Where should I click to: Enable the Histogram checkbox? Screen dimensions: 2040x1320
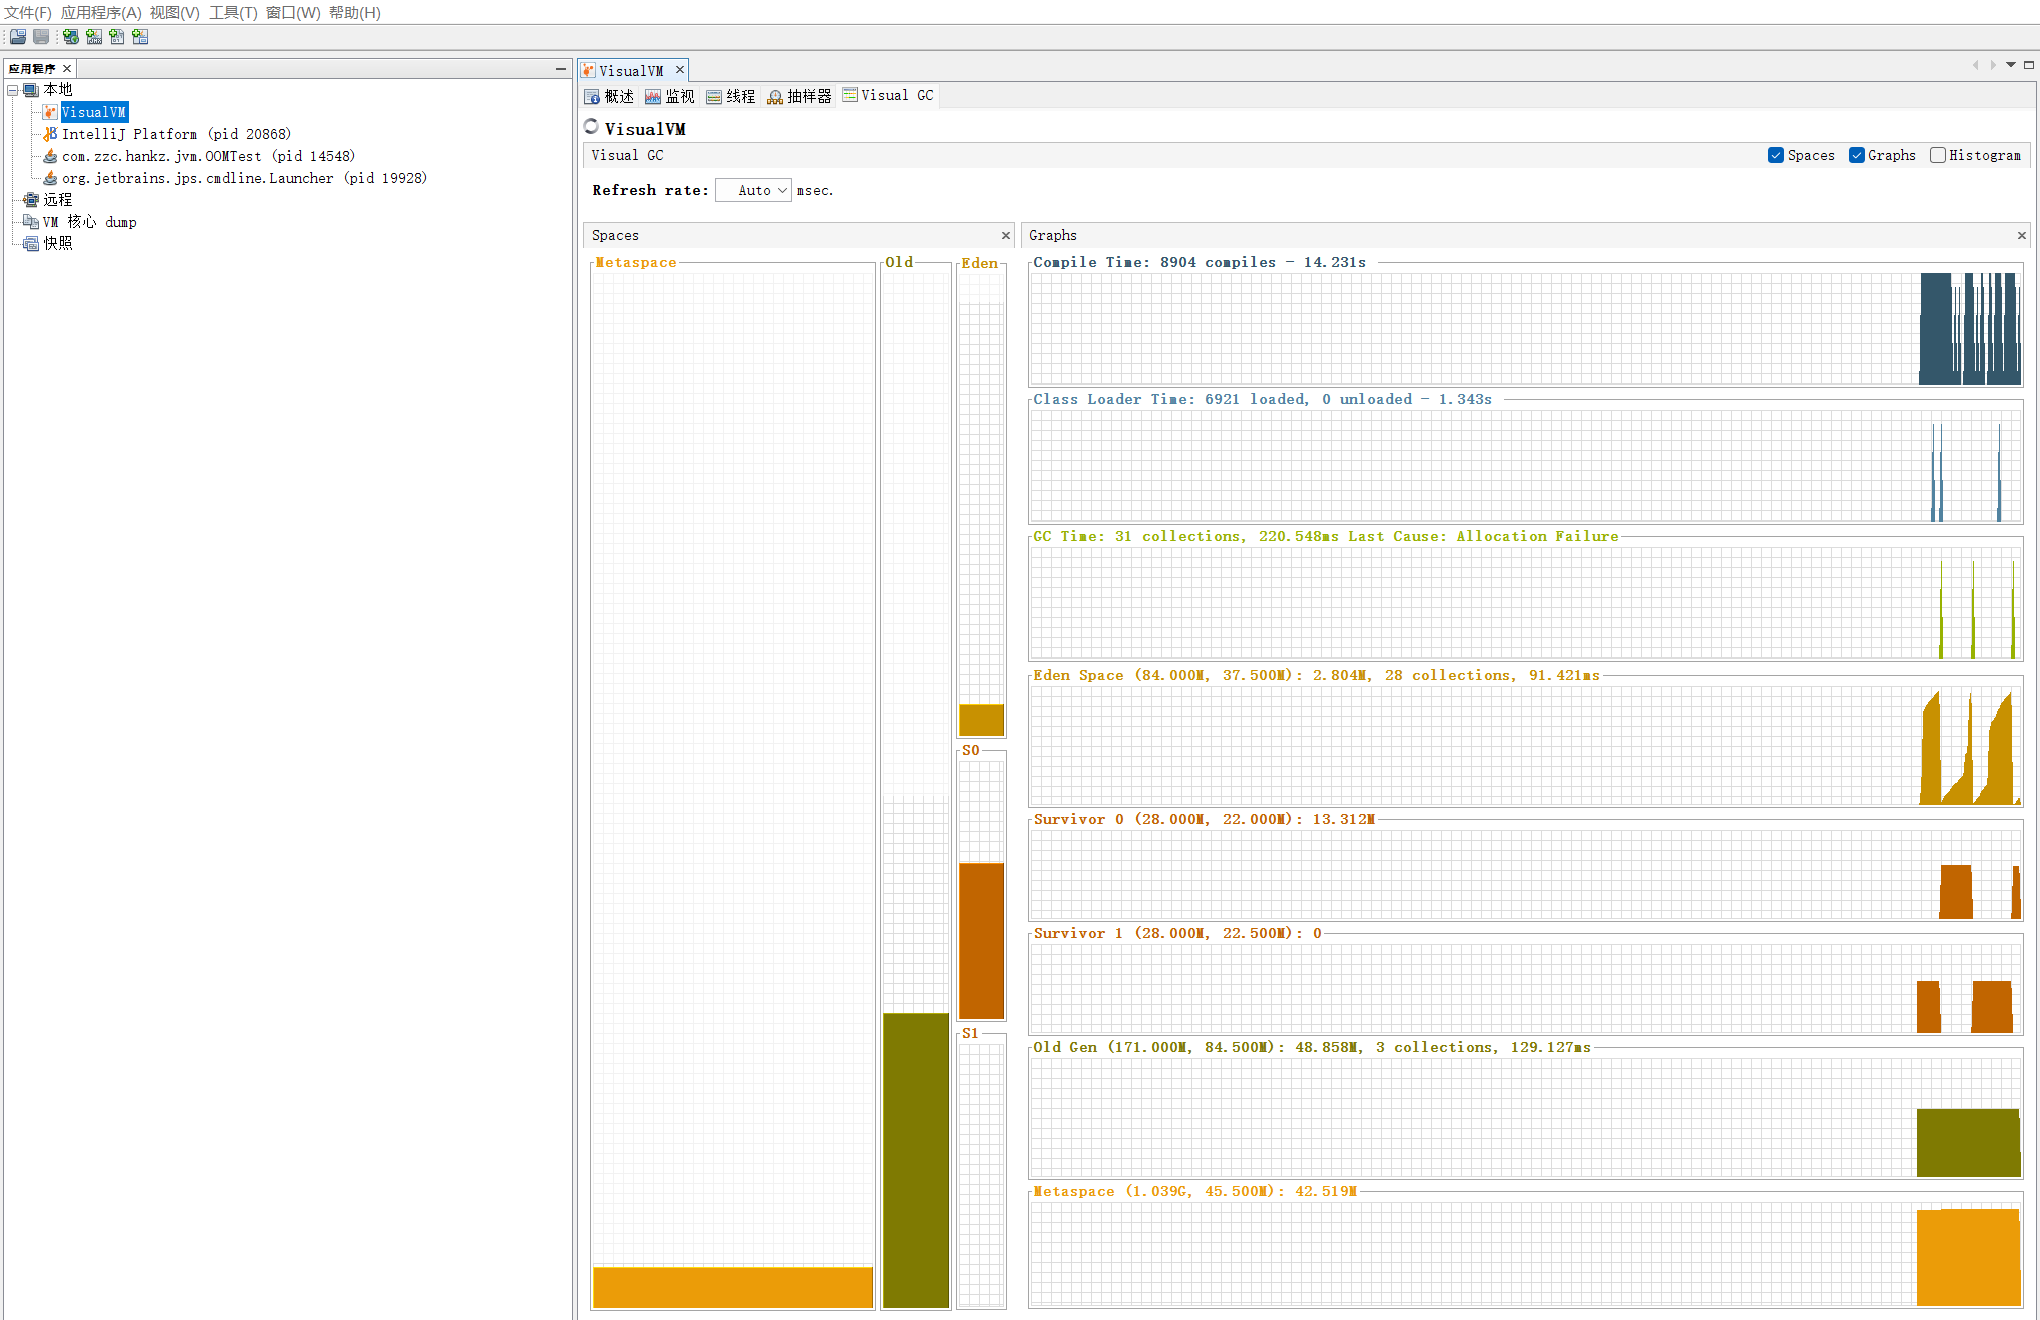click(x=1938, y=155)
